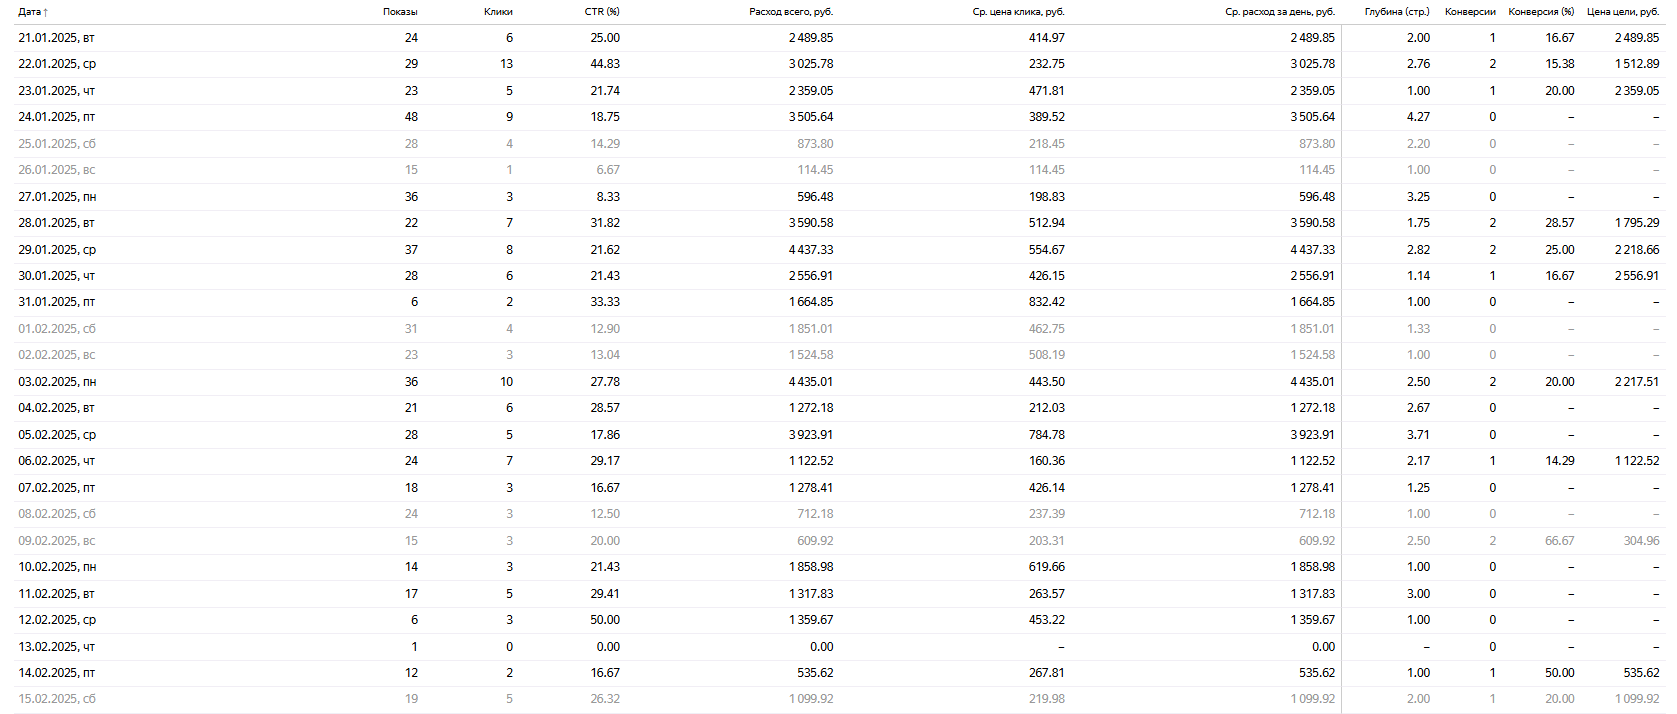Click the CTR (%) column header
The image size is (1677, 714).
point(602,12)
